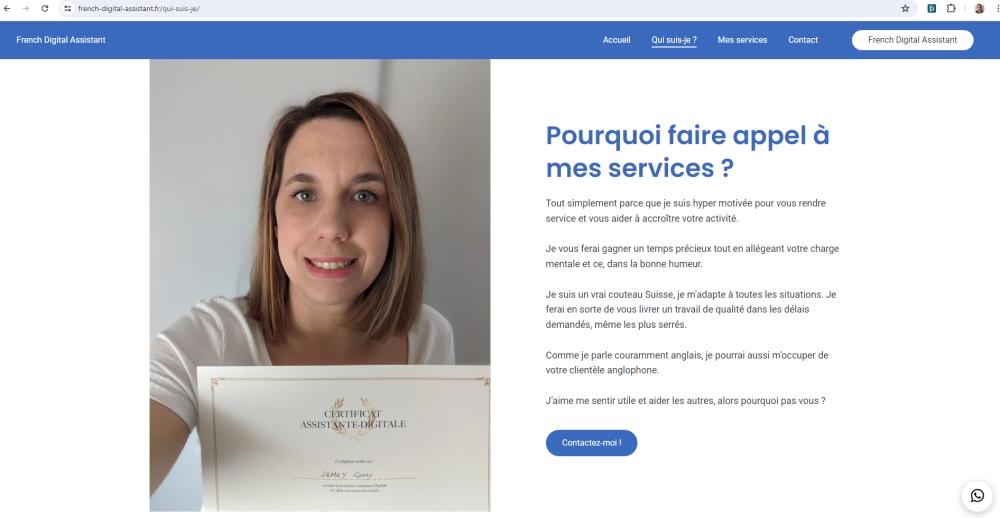Open site info icon in address bar

tap(68, 8)
